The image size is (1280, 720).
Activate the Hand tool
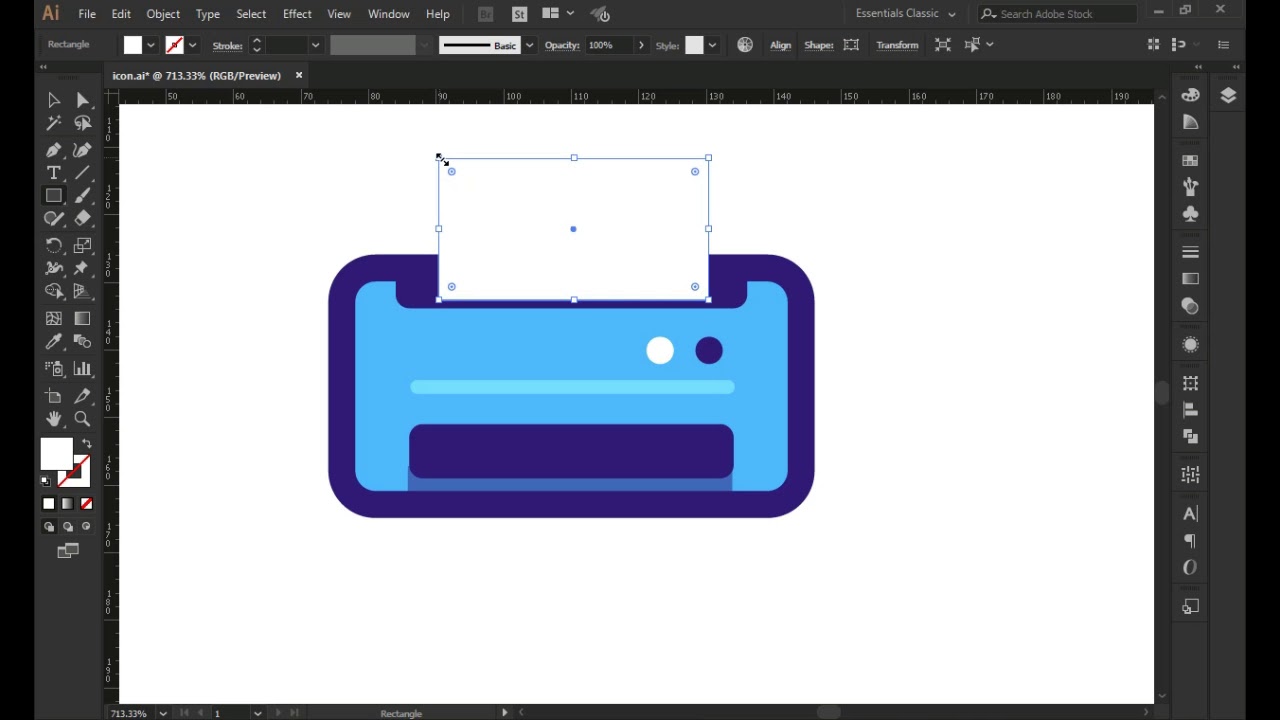(54, 419)
